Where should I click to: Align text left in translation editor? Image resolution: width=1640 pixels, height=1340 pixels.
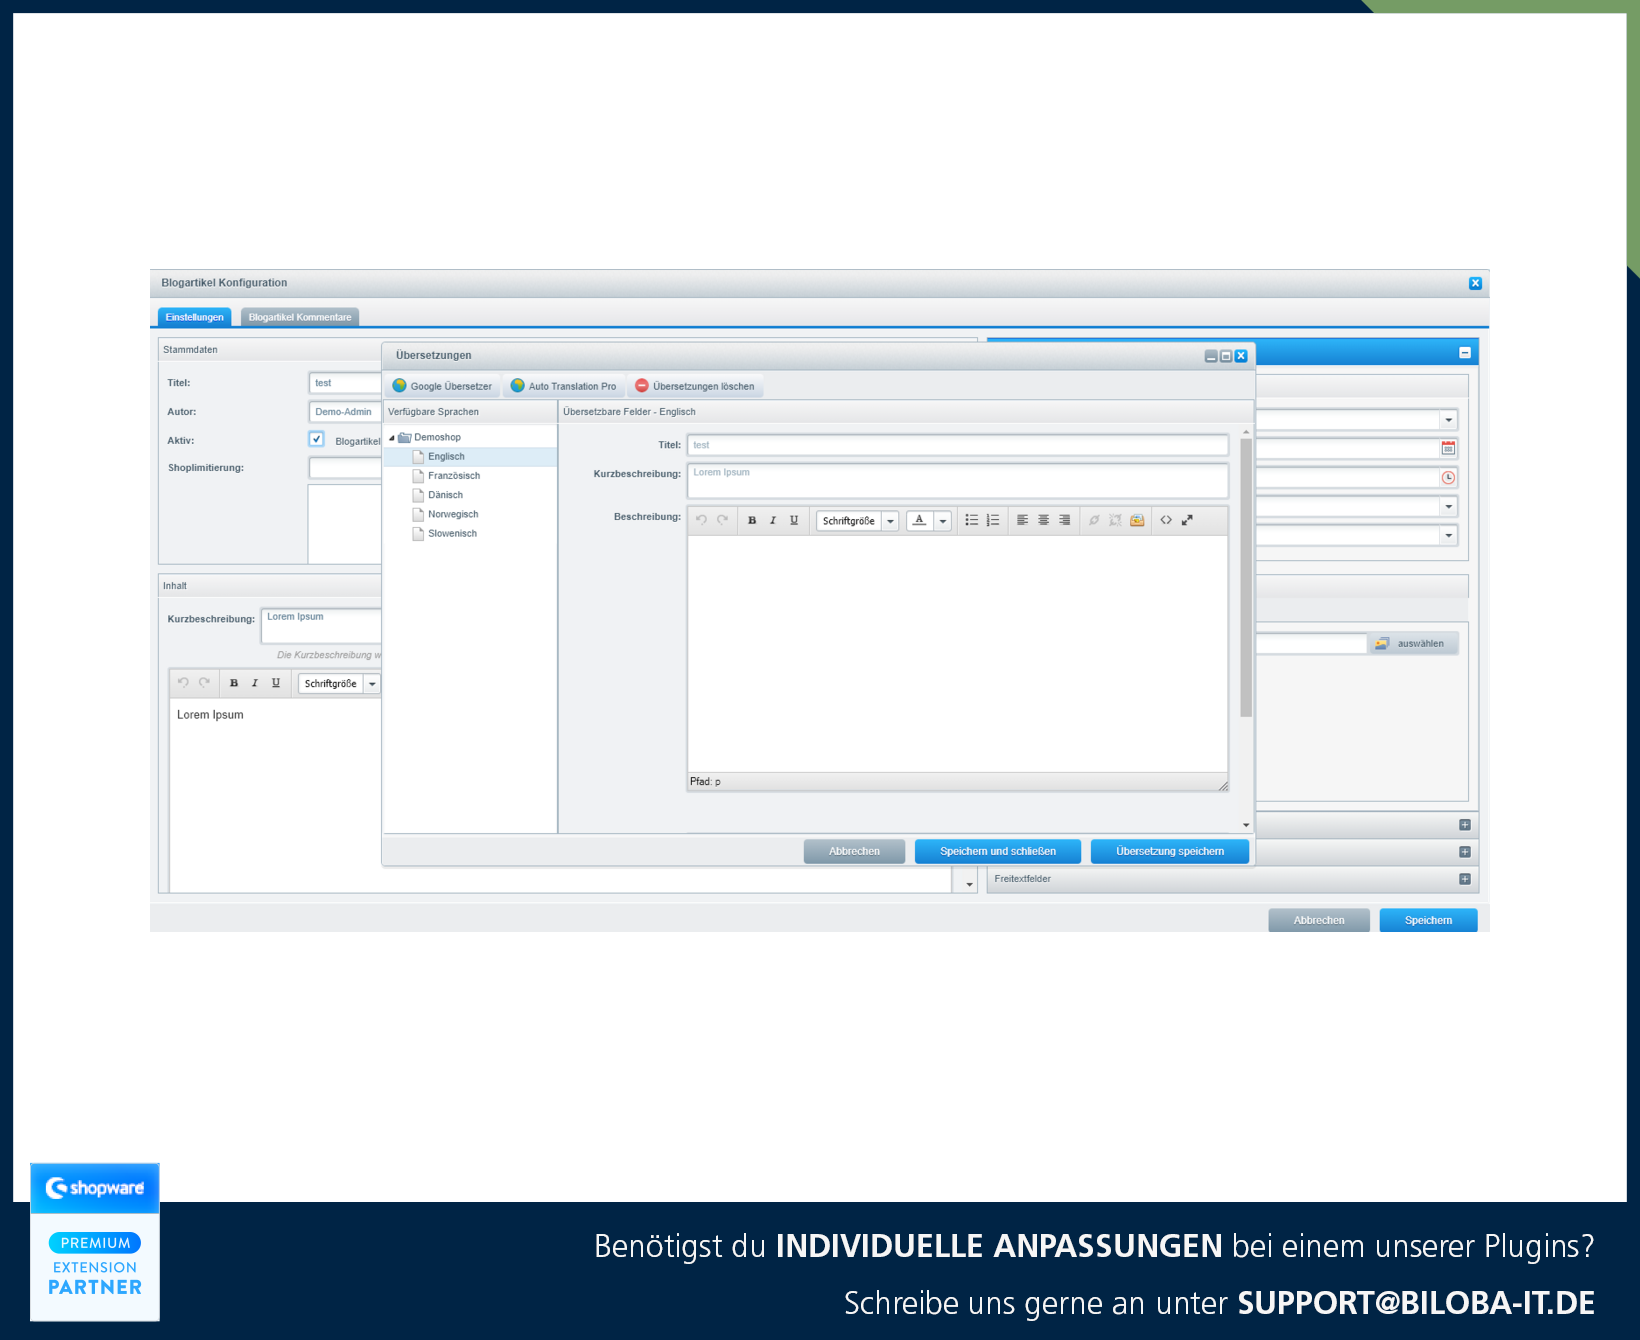[1022, 520]
